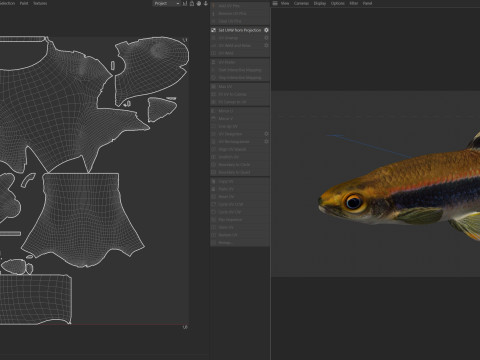The height and width of the screenshot is (360, 480).
Task: Open the viewport Options menu
Action: coord(338,3)
